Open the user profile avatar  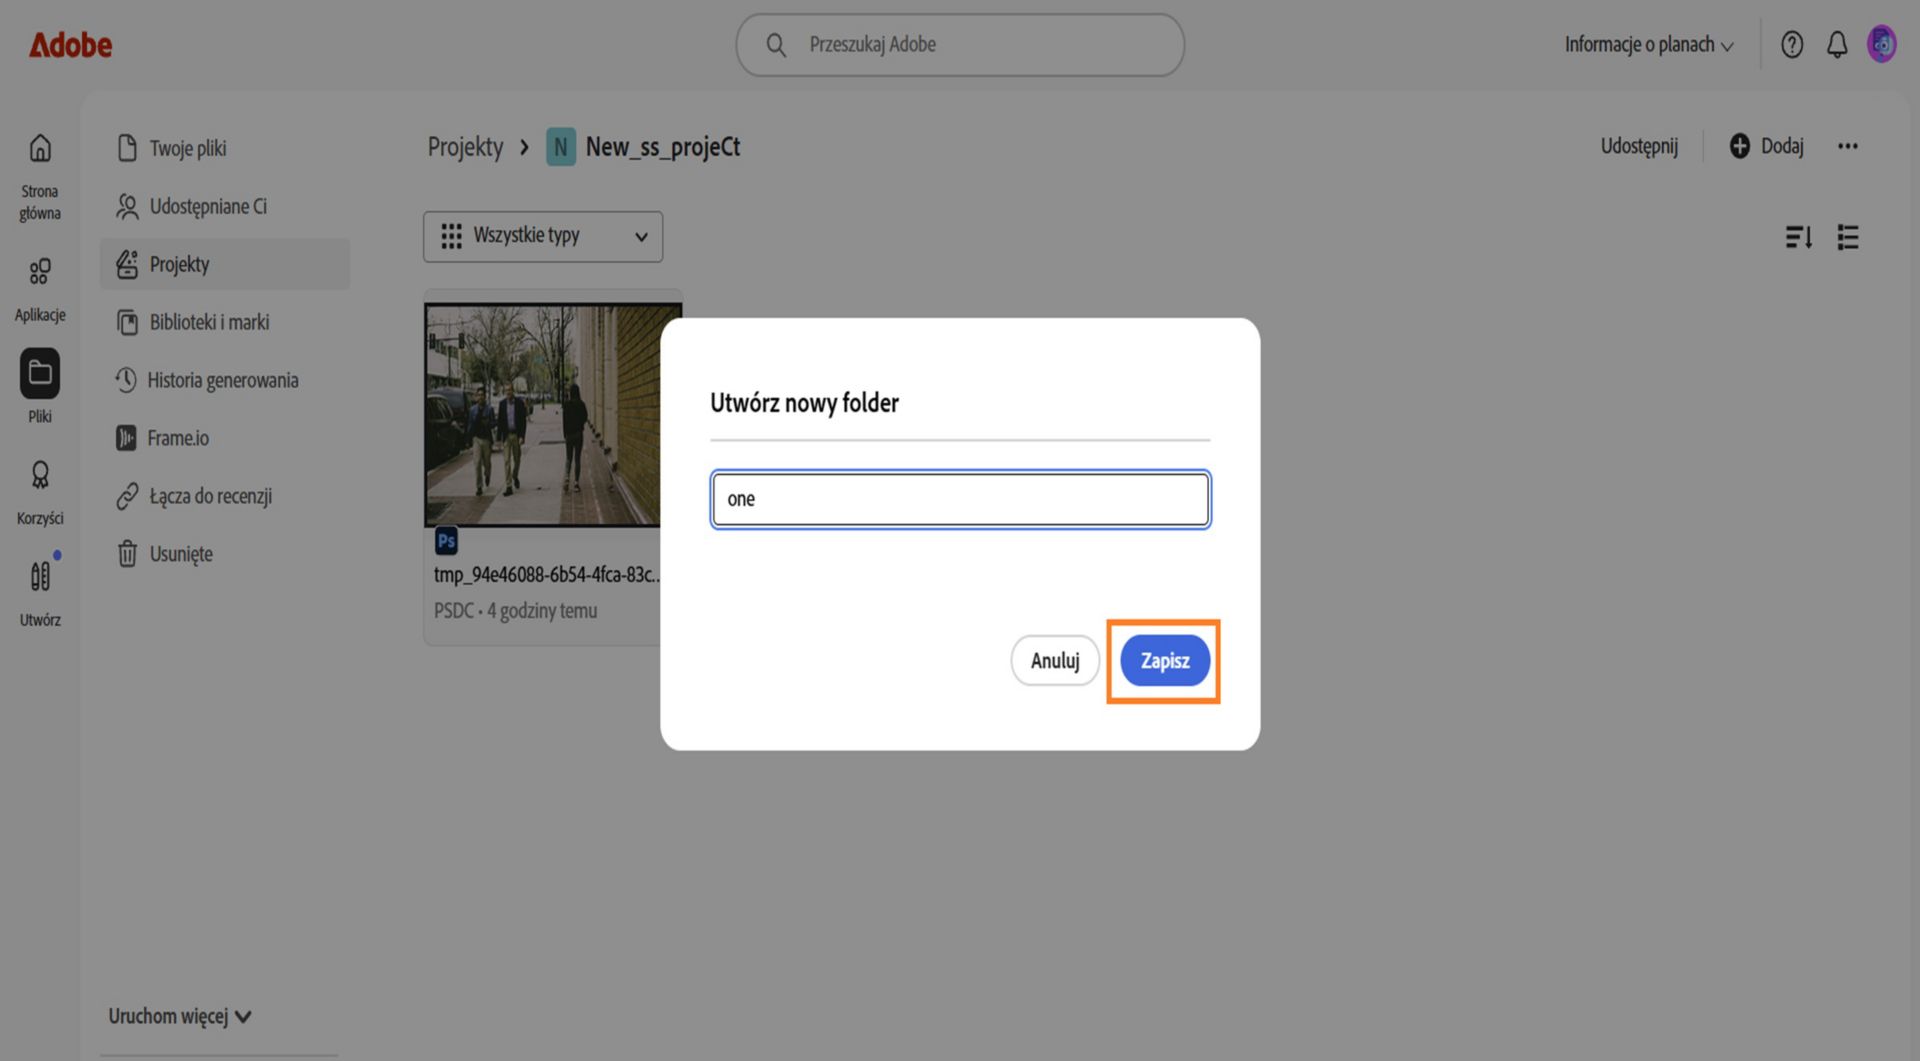[1882, 45]
